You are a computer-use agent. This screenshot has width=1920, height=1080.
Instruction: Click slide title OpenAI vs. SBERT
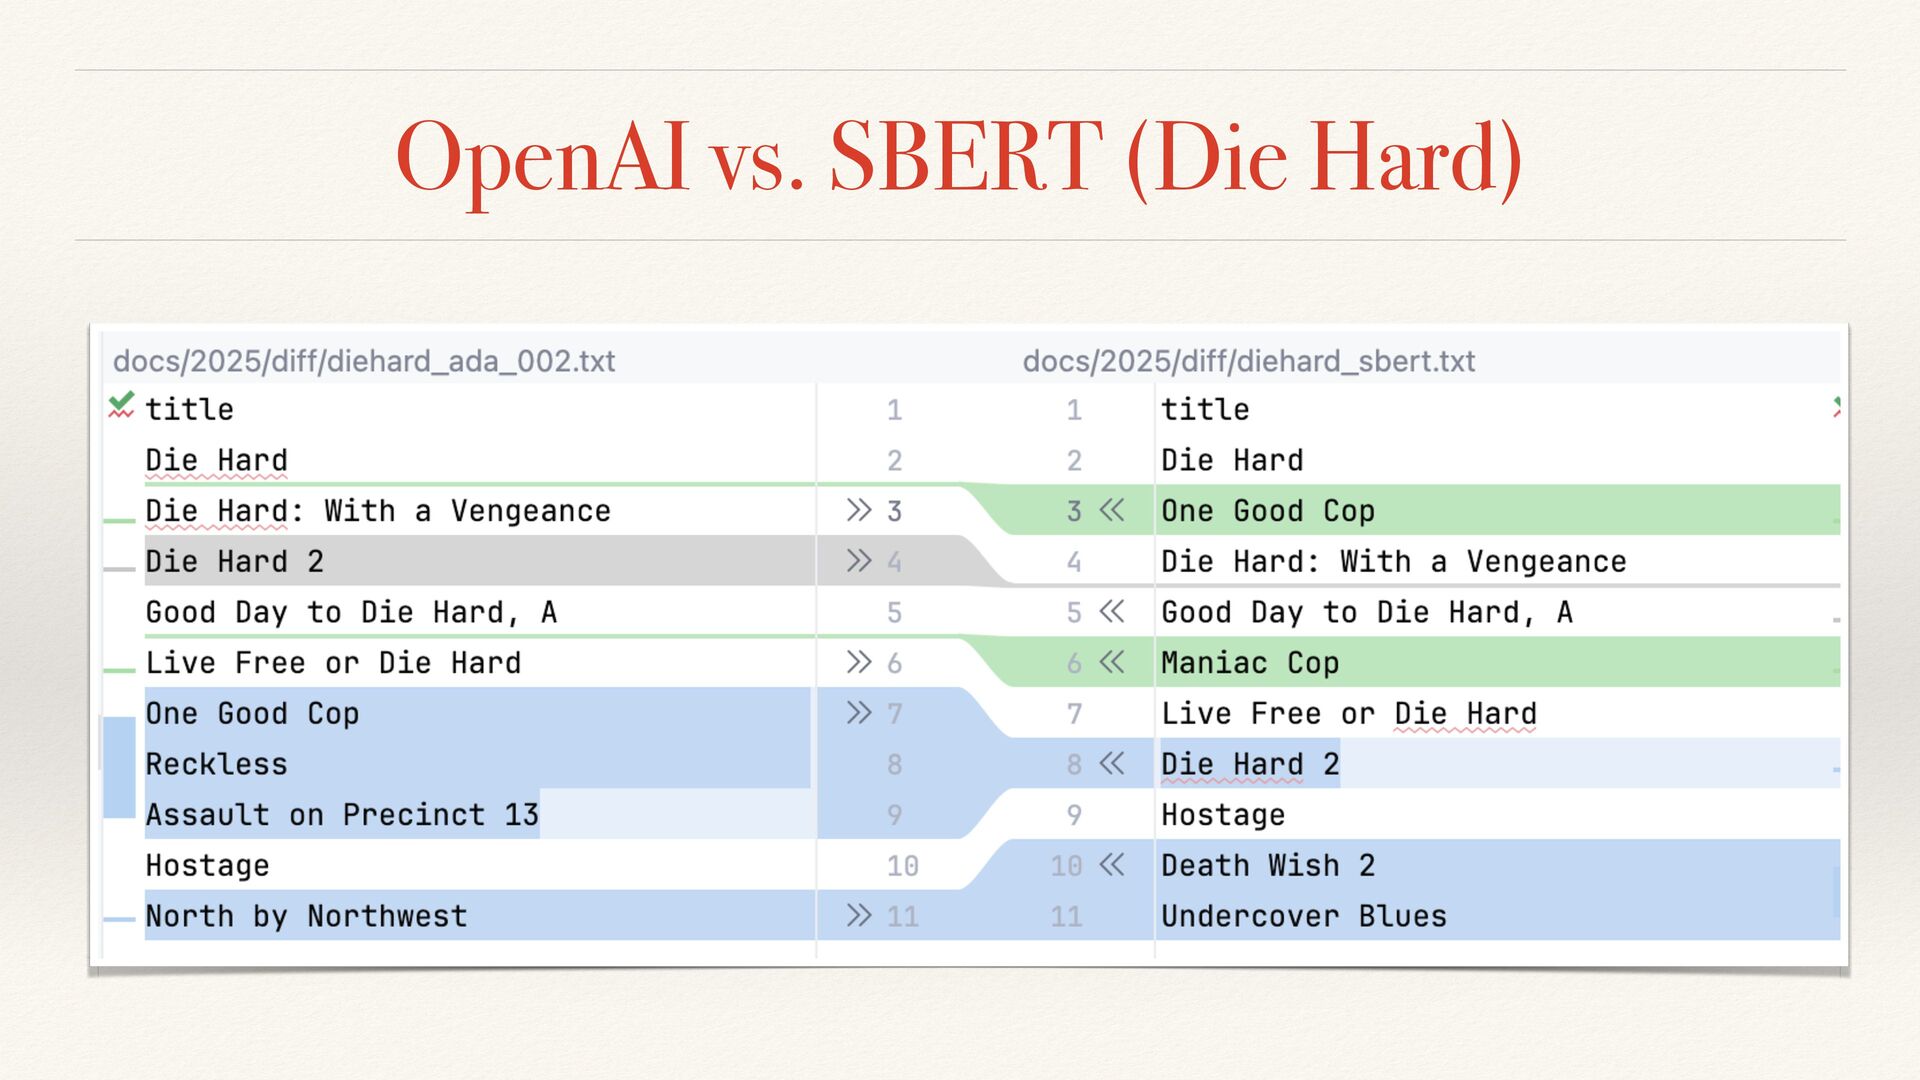coord(958,157)
